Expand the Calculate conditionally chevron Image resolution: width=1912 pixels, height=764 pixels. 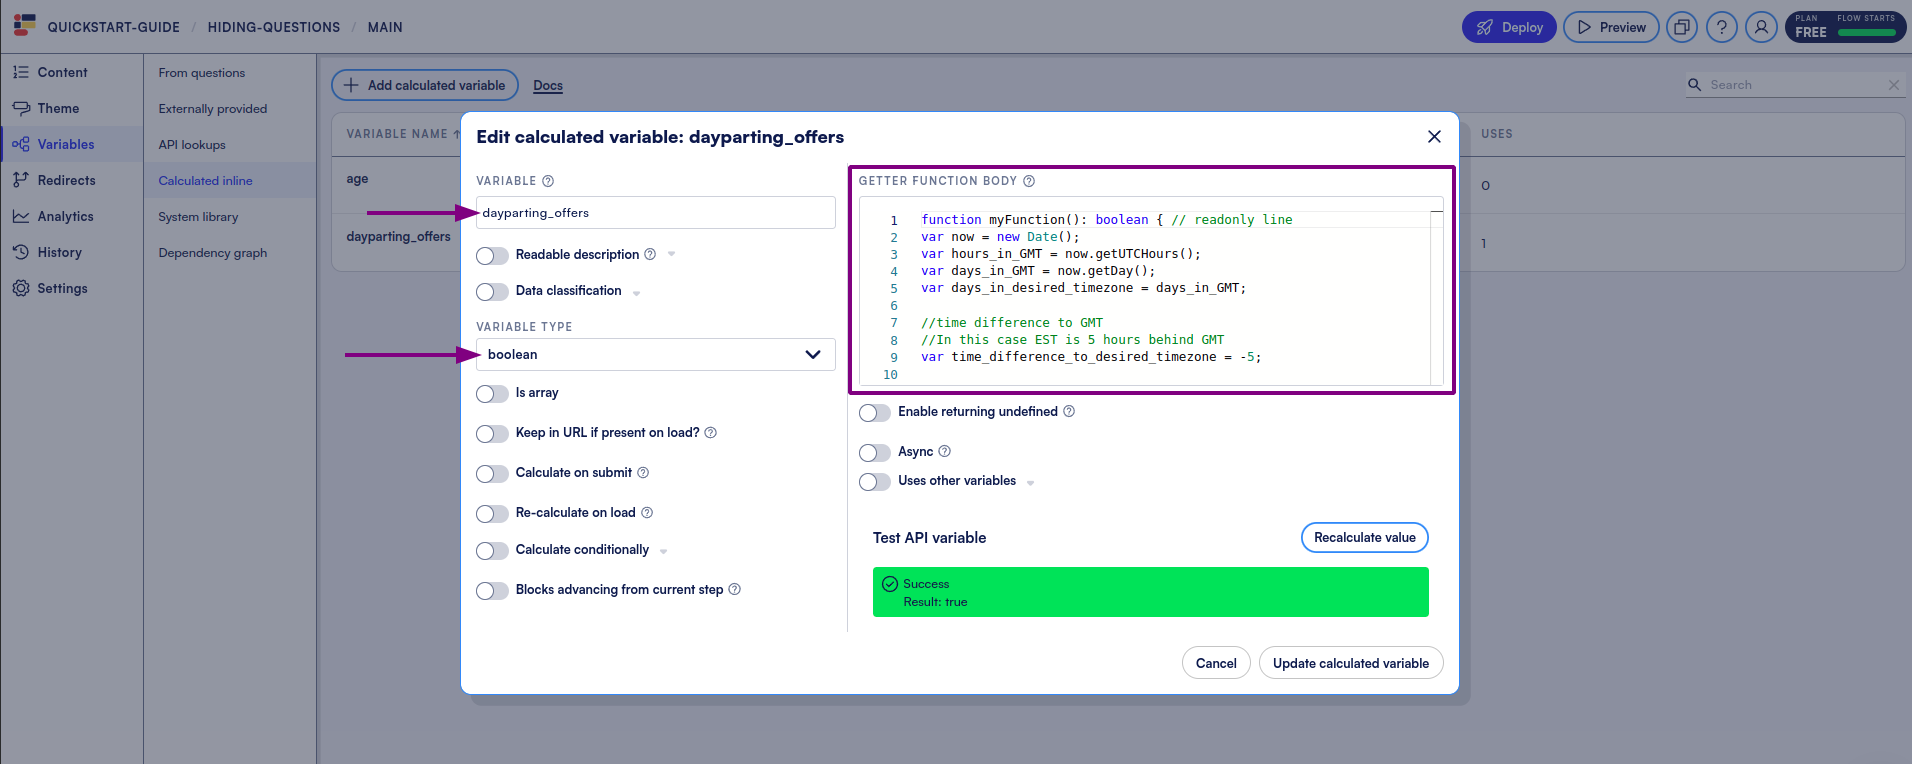click(x=664, y=551)
